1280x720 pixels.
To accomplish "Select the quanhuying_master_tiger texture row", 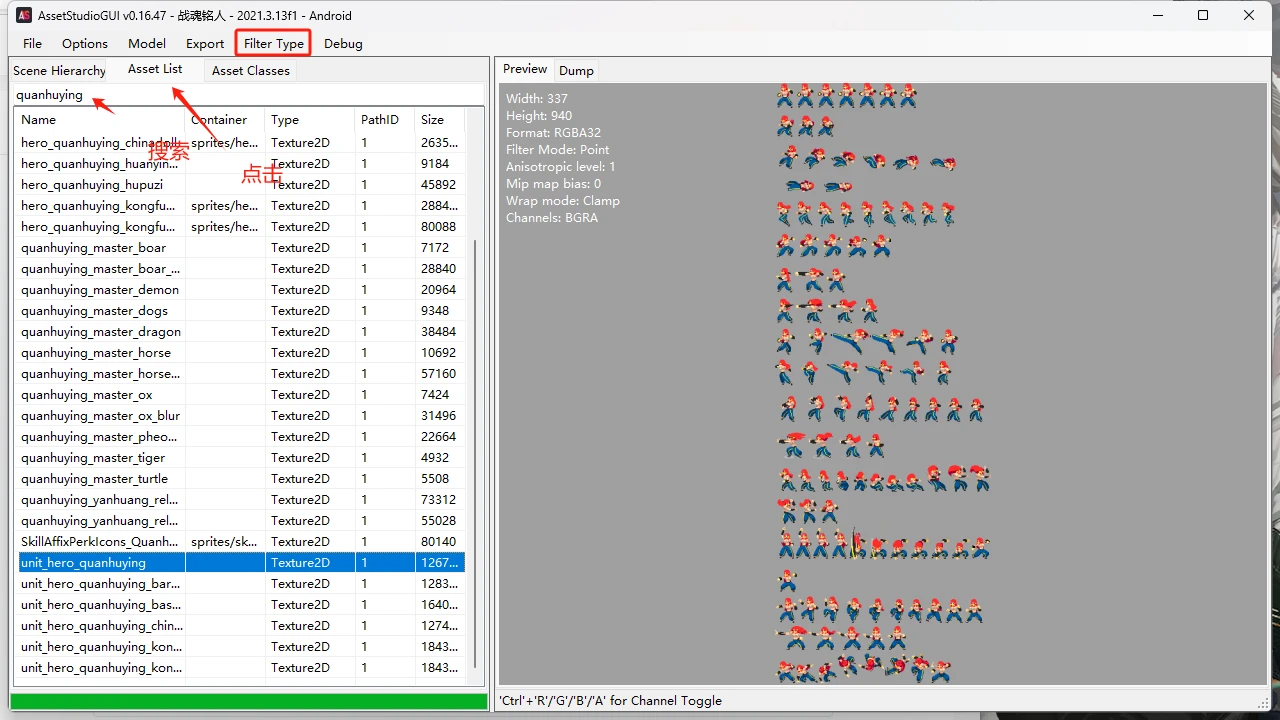I will (93, 458).
